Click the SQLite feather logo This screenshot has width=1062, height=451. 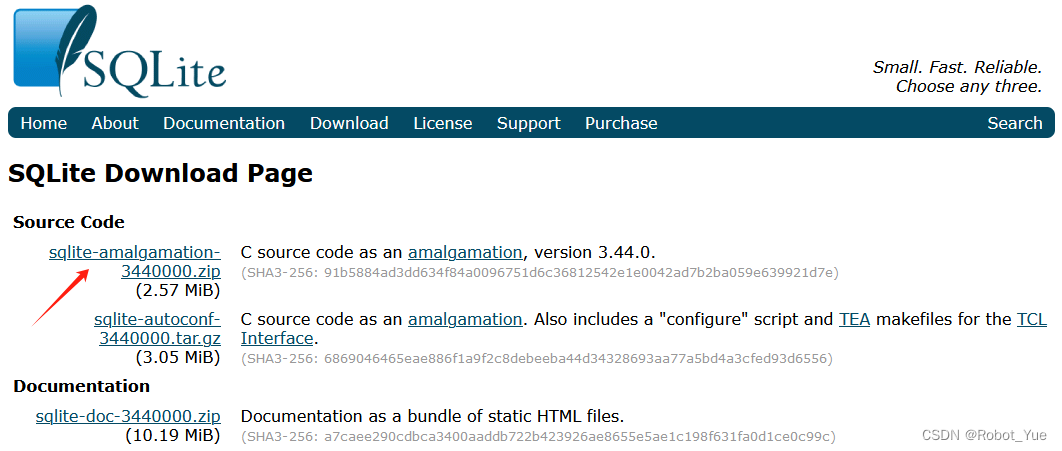pos(120,51)
